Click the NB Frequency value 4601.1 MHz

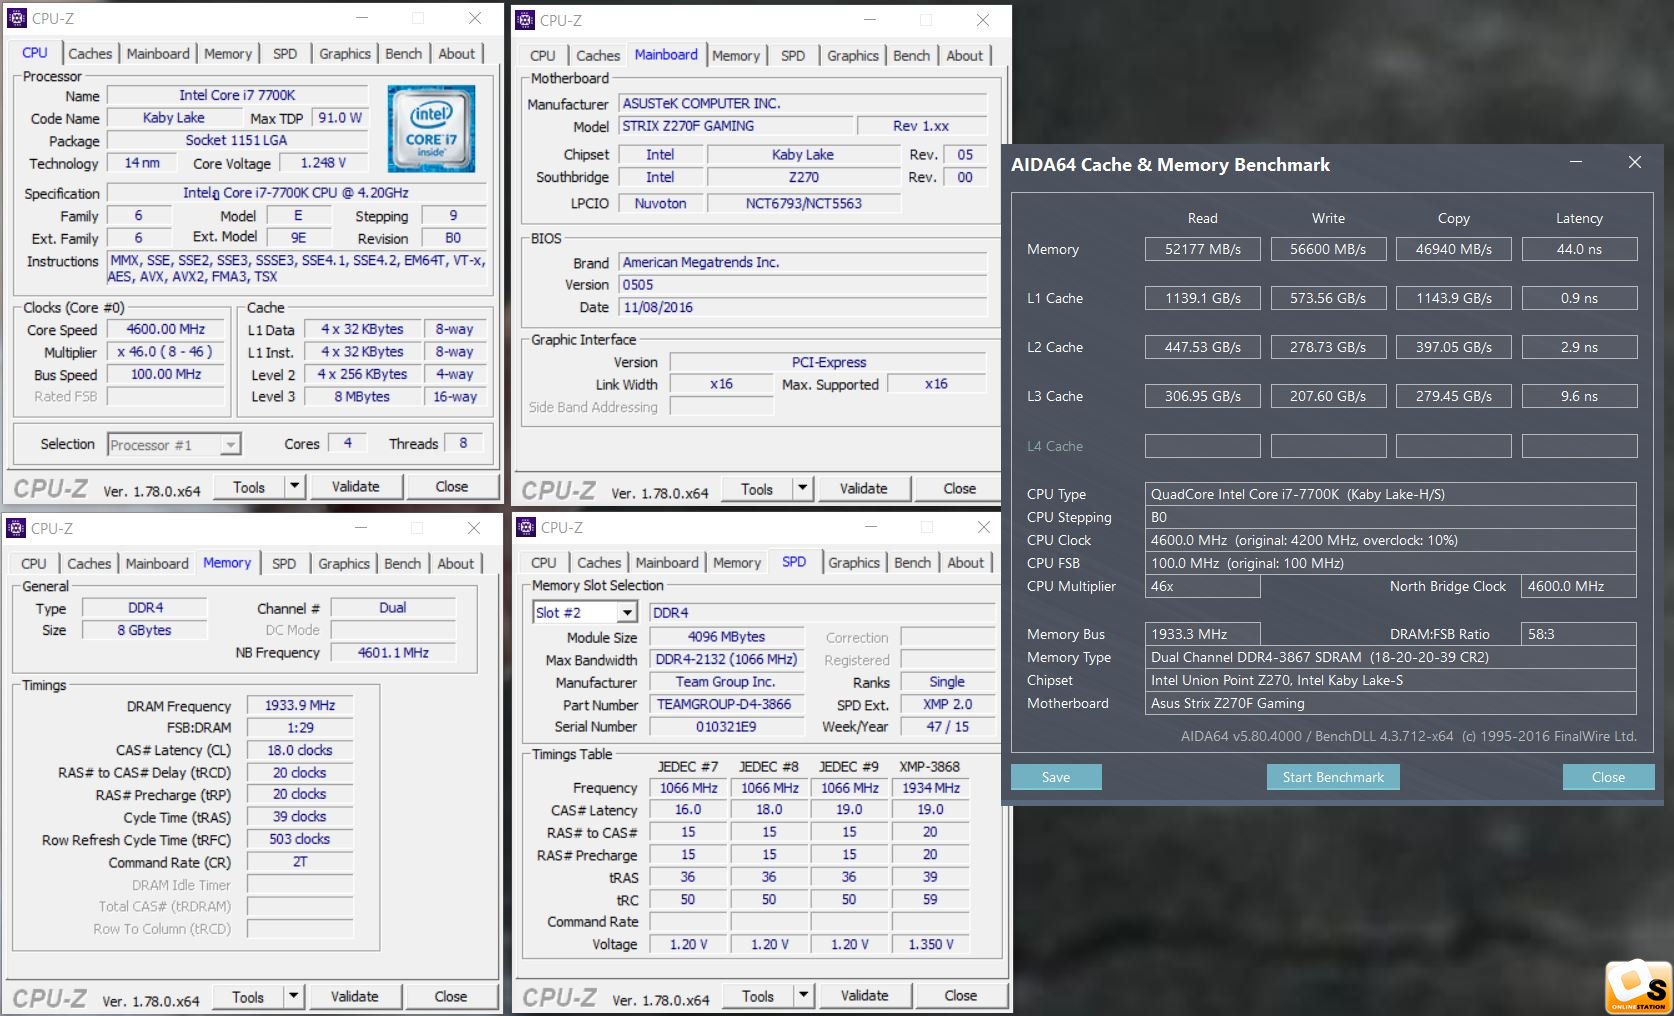pyautogui.click(x=393, y=653)
